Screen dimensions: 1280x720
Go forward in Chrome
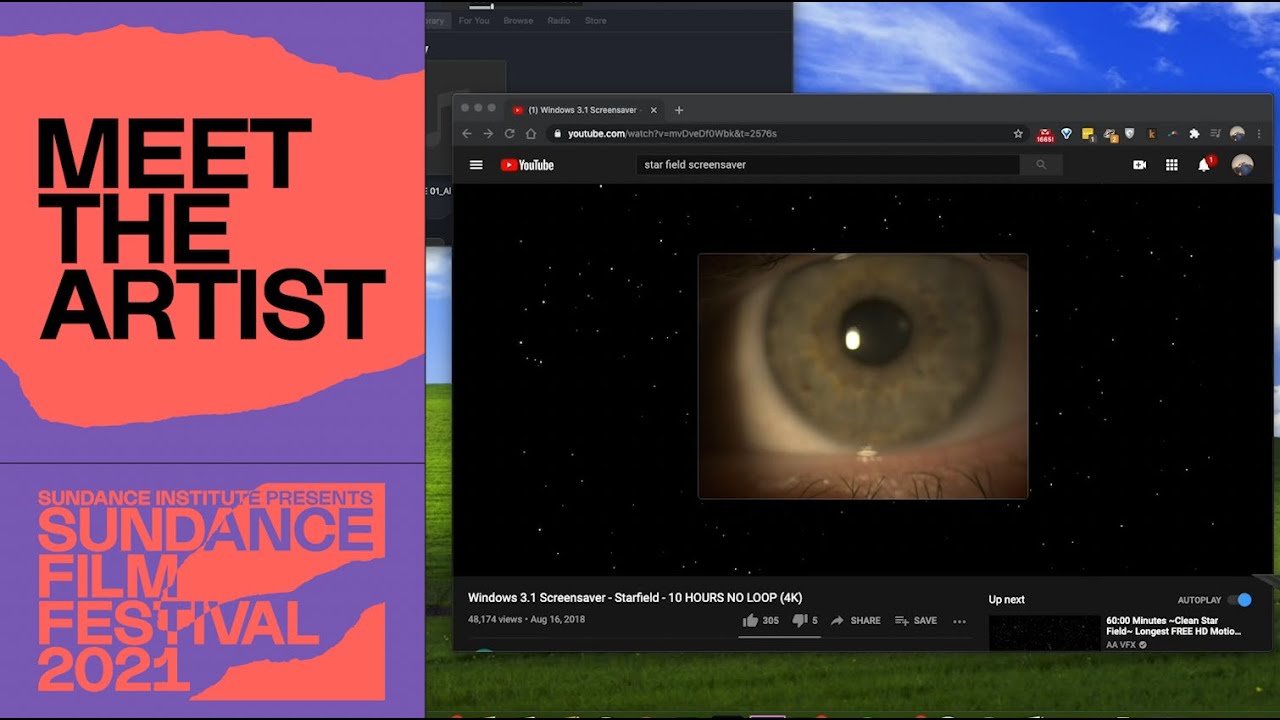pos(488,133)
